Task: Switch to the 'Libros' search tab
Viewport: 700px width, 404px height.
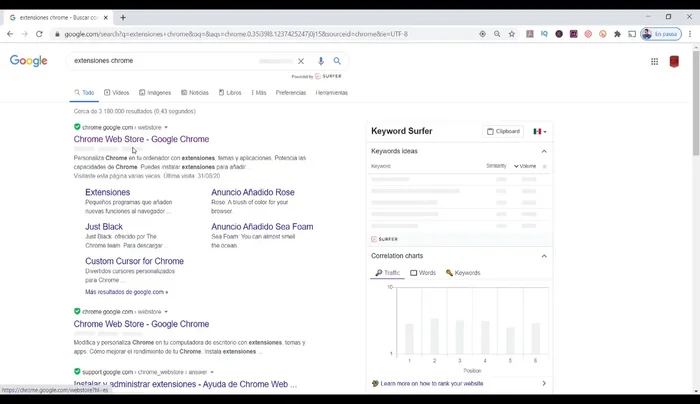Action: tap(230, 93)
